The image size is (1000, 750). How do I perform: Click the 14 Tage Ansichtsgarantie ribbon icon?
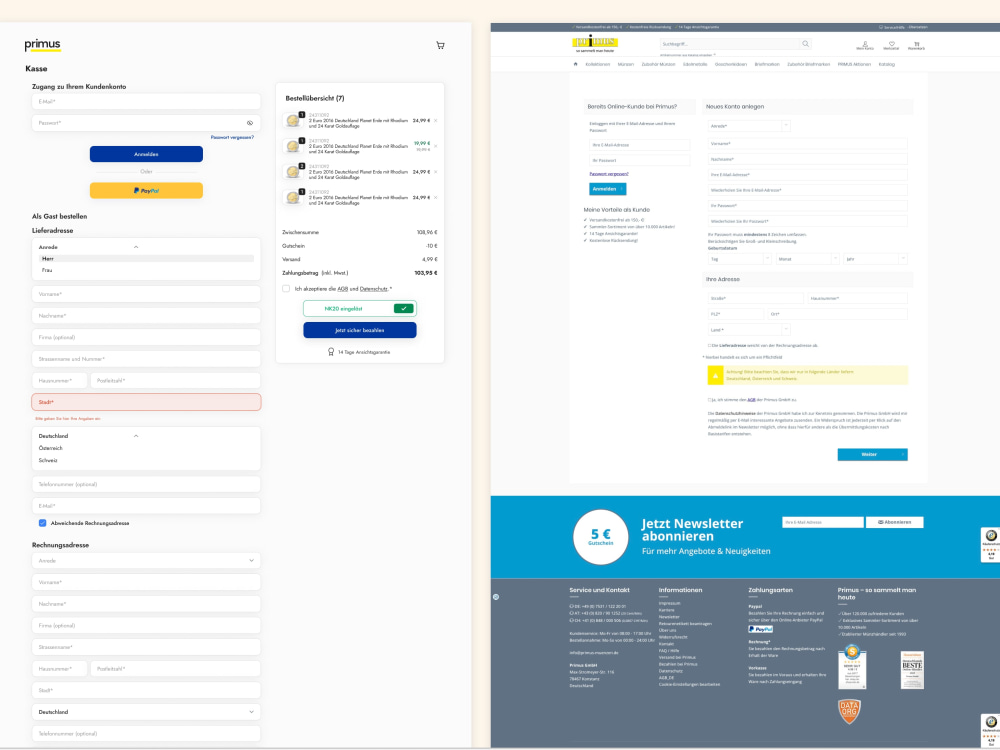[330, 352]
